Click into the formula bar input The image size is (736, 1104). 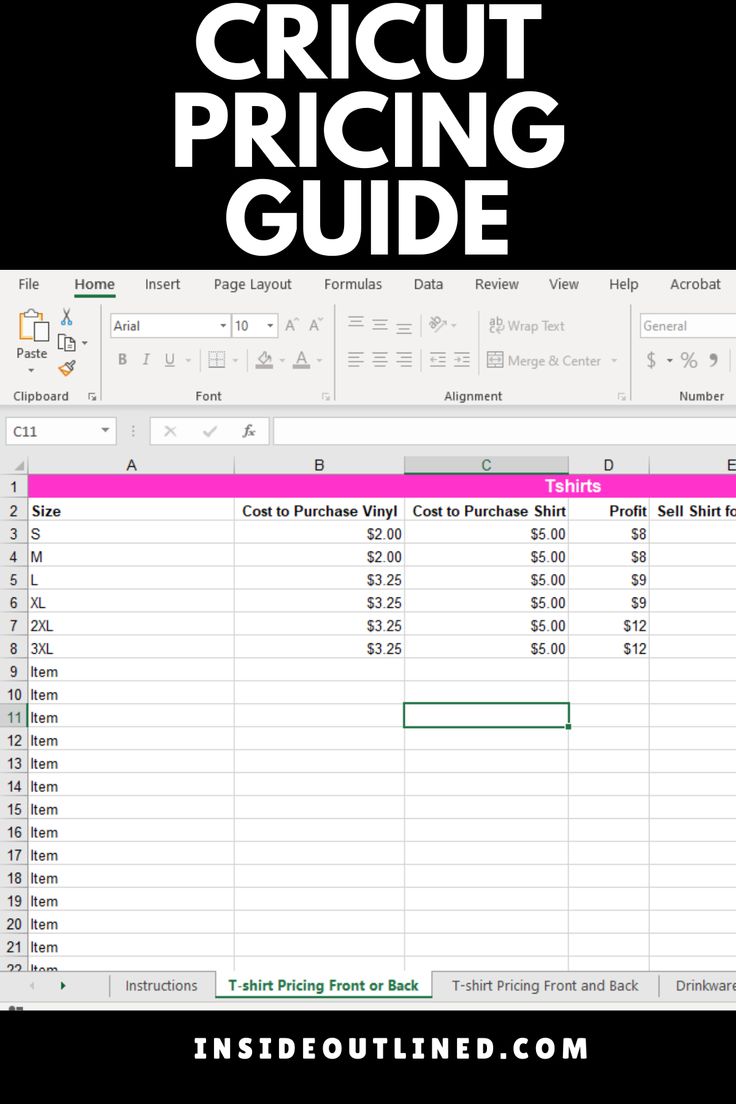[504, 431]
